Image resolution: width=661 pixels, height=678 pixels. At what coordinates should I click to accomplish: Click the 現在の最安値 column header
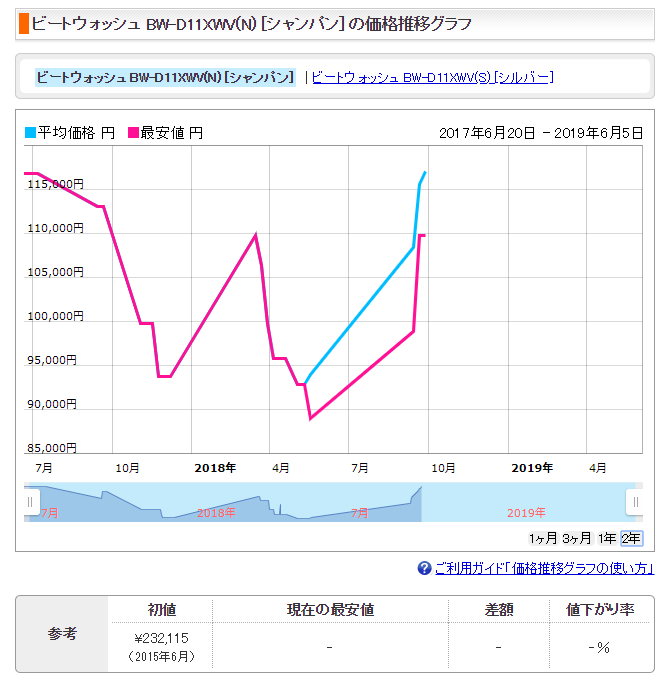pyautogui.click(x=330, y=610)
